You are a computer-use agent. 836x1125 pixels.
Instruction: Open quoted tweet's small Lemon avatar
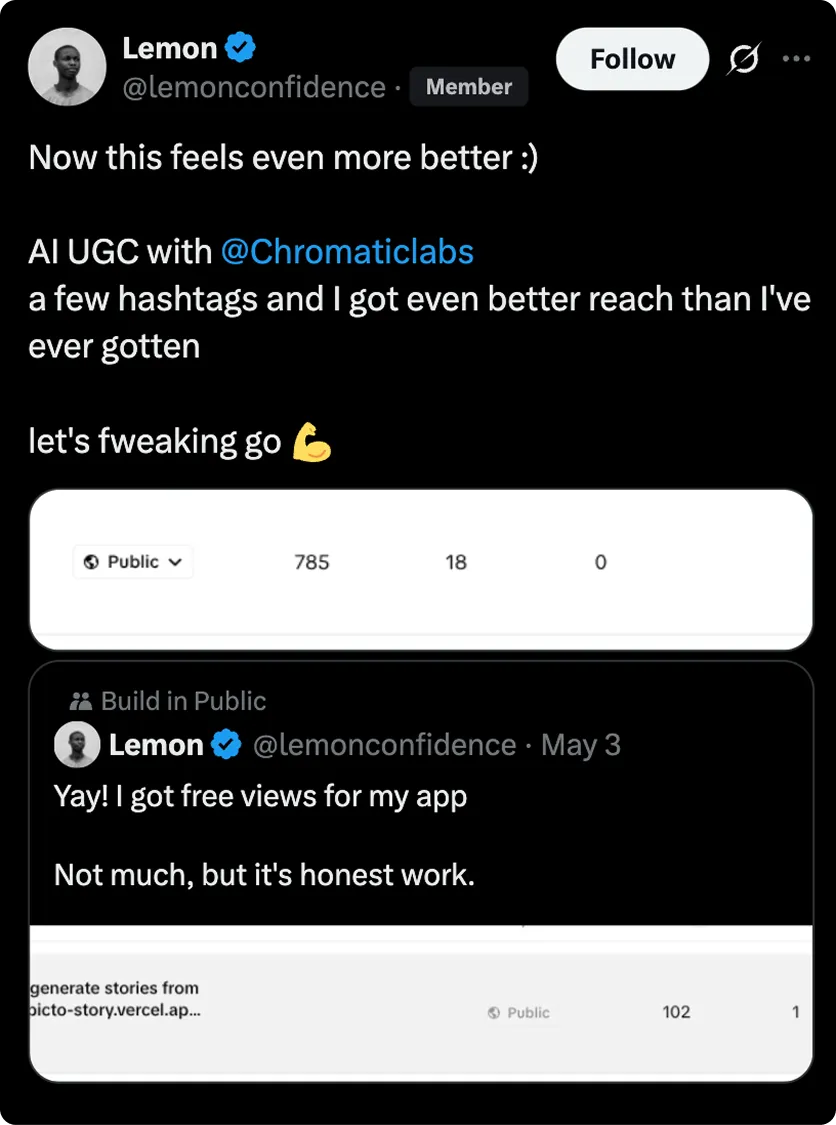[77, 745]
